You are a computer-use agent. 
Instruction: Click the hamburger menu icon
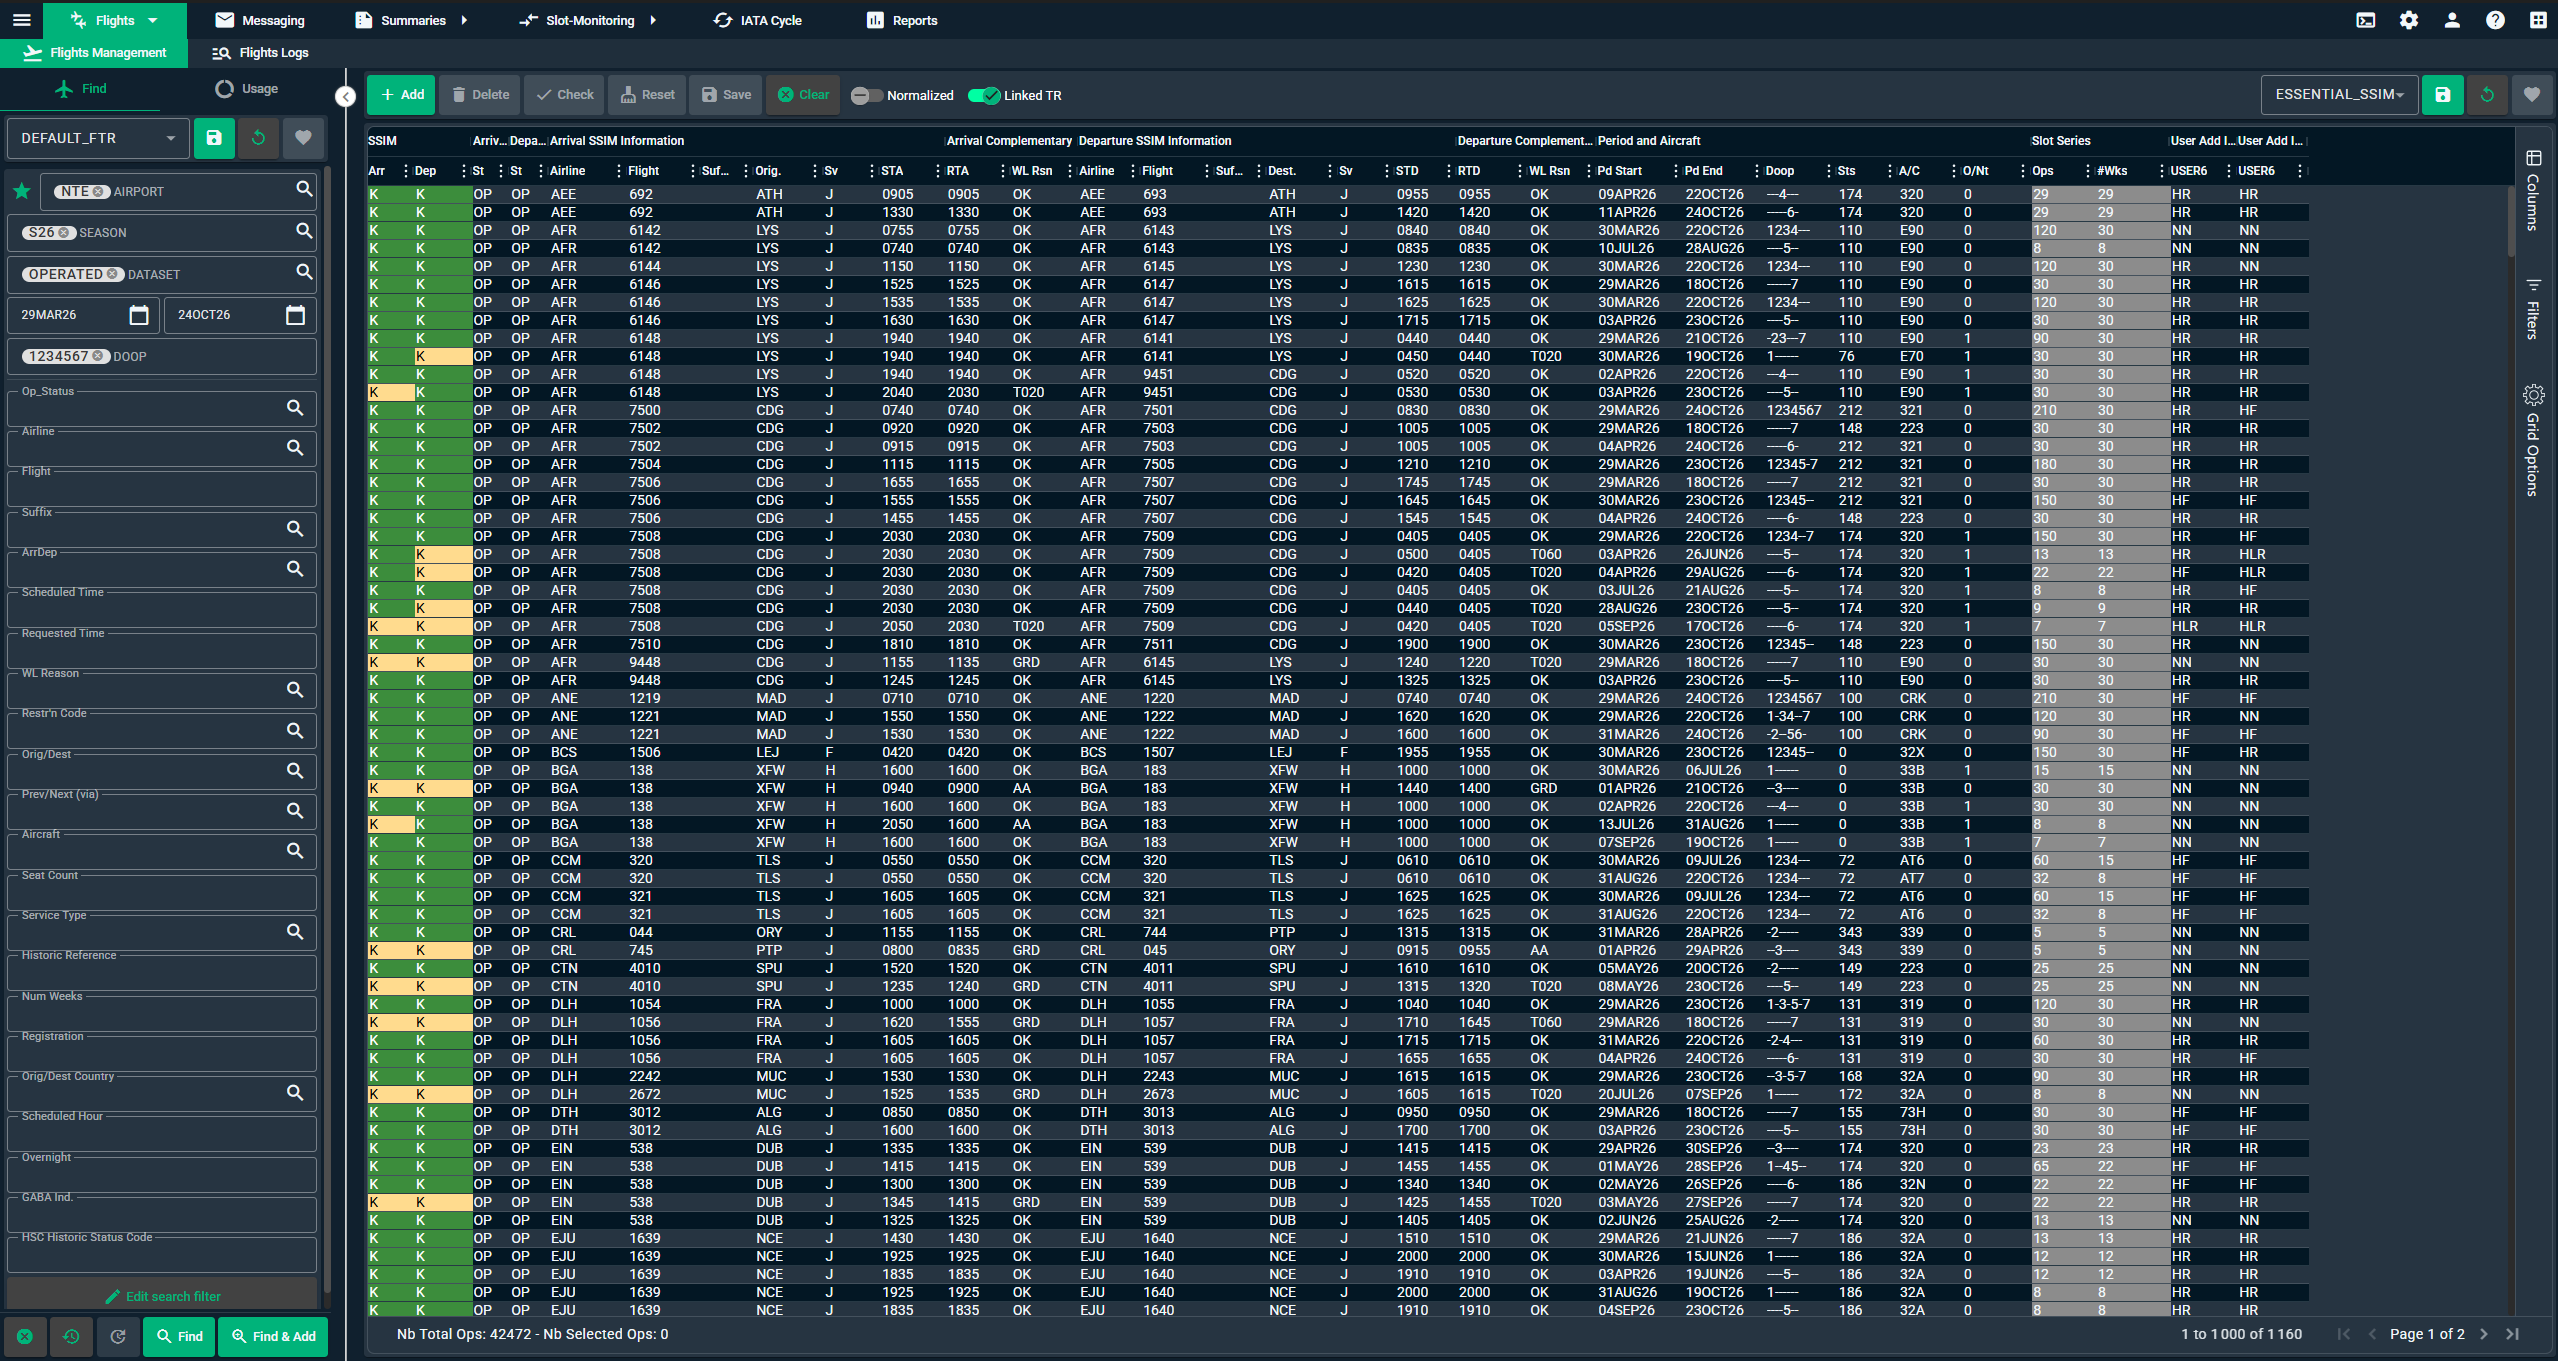click(x=21, y=20)
